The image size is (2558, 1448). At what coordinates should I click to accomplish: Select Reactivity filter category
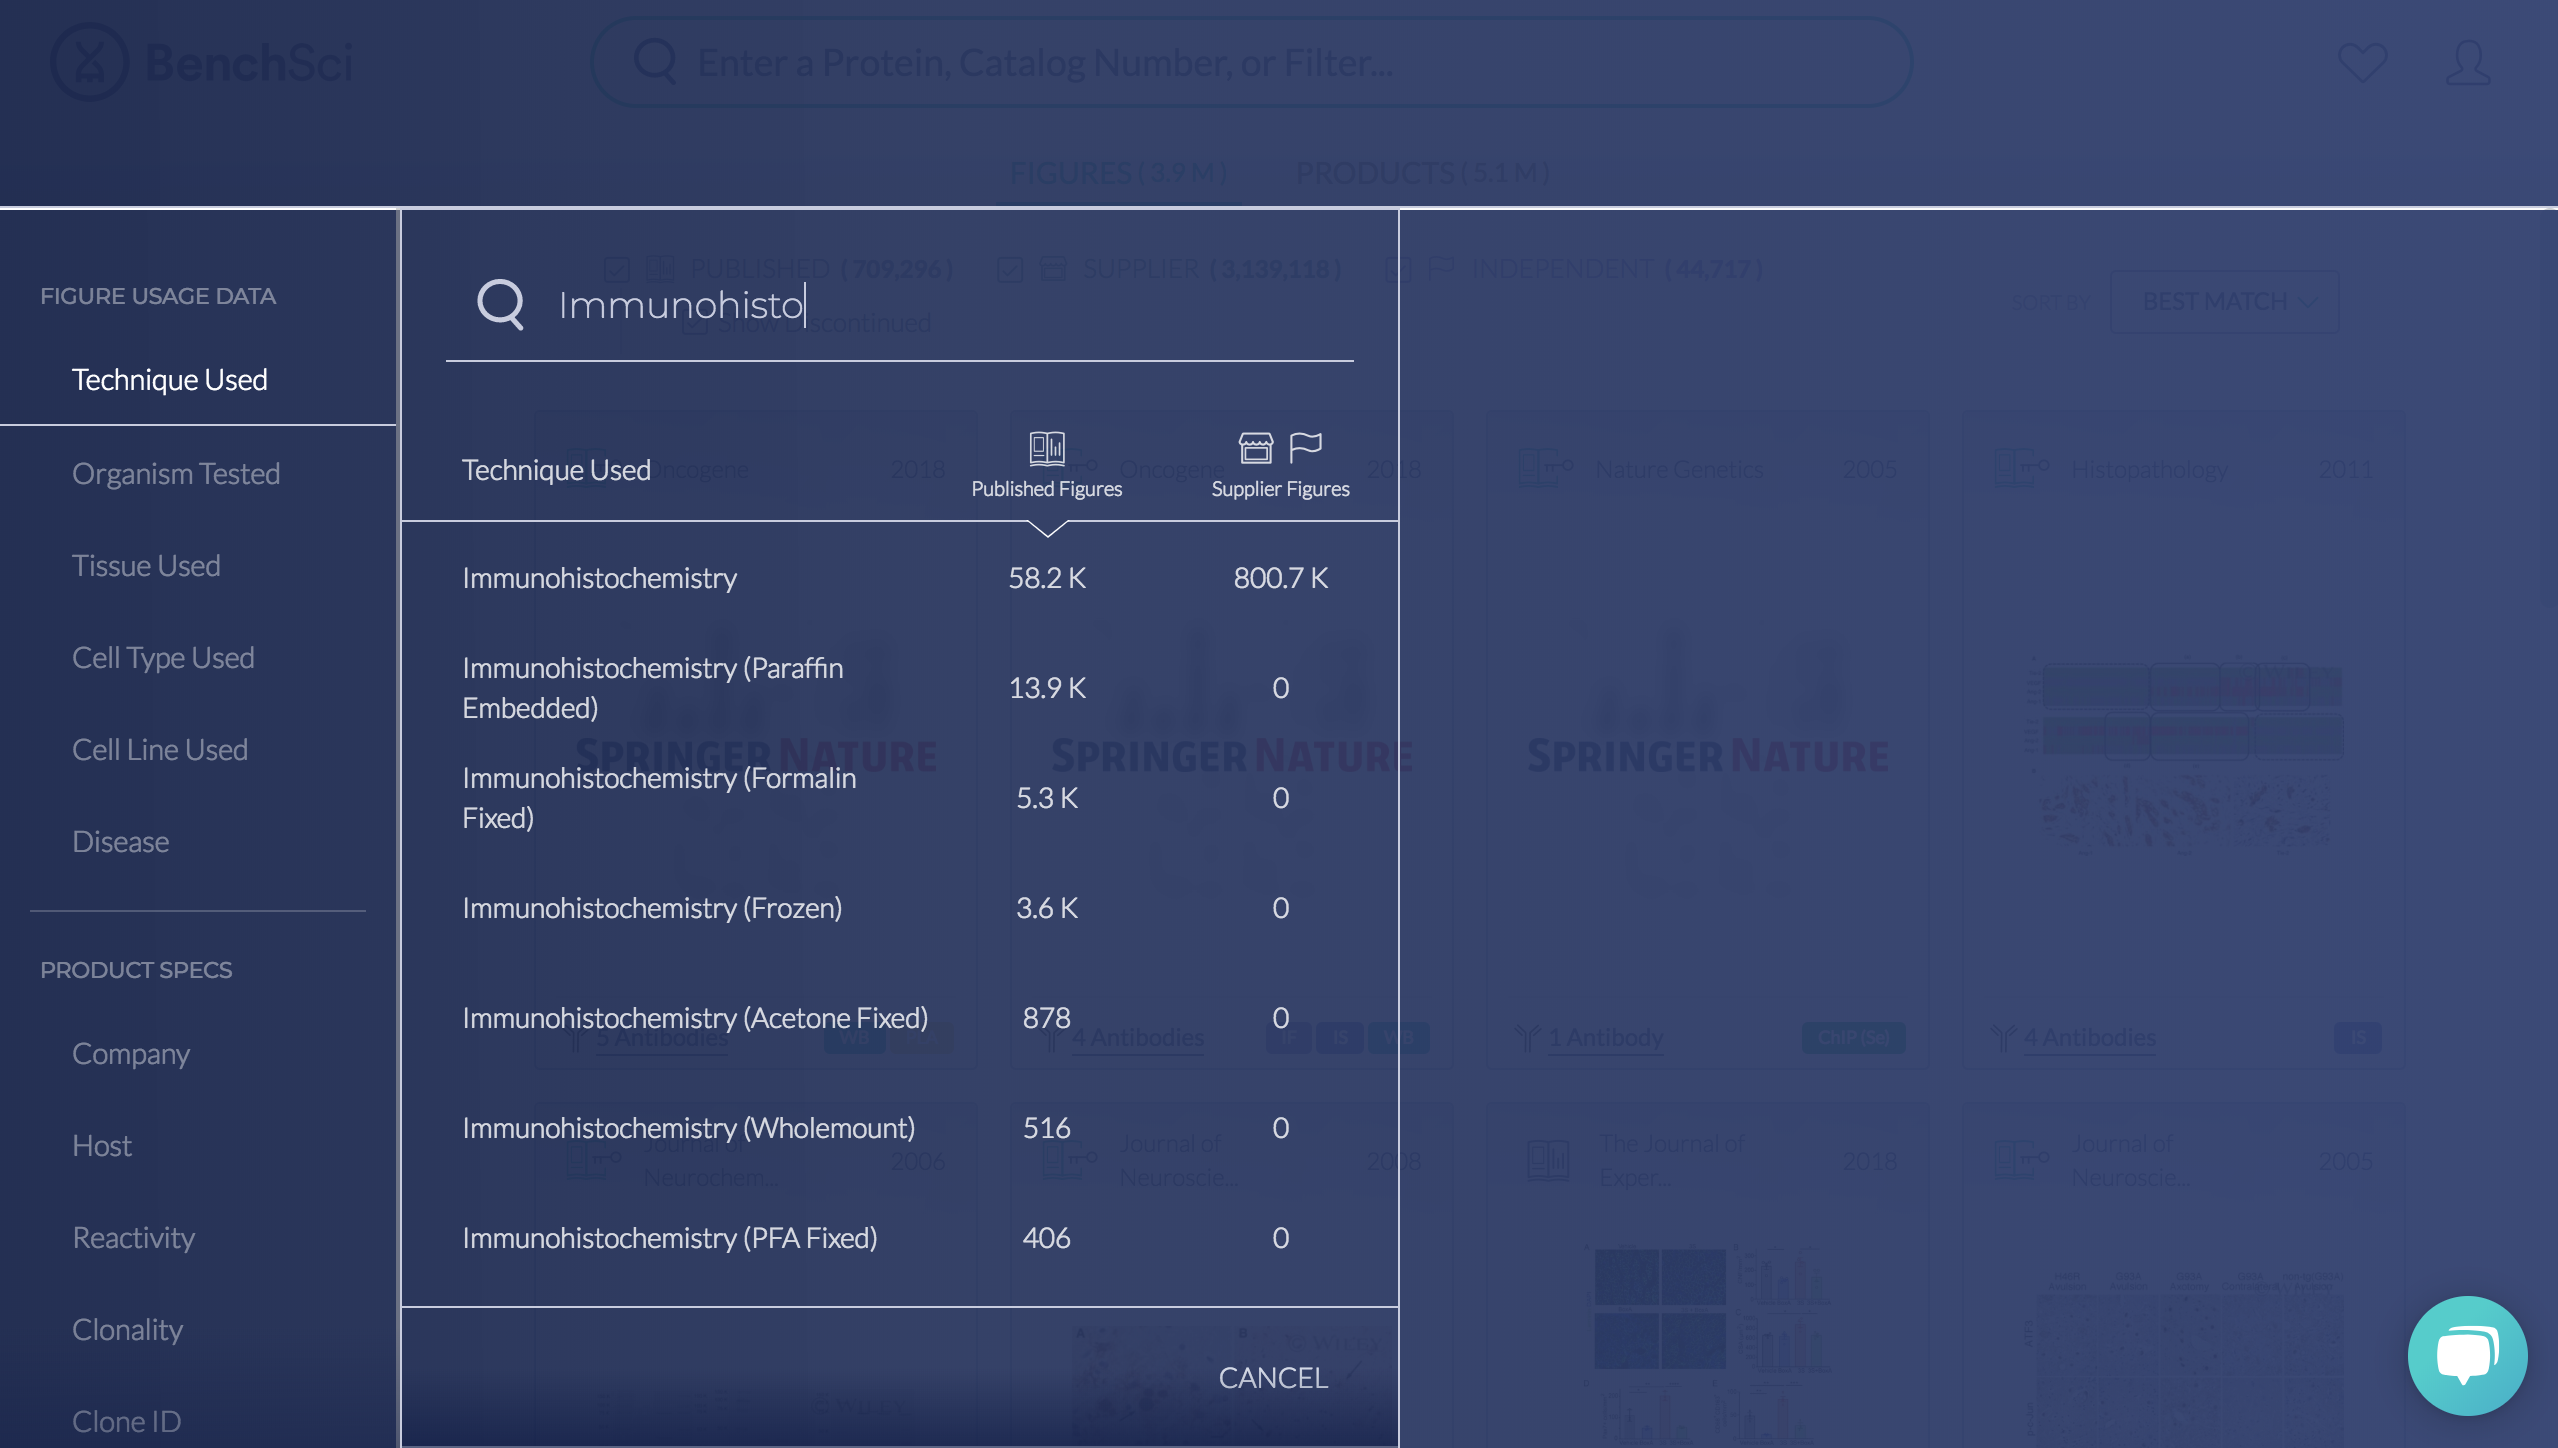(134, 1237)
